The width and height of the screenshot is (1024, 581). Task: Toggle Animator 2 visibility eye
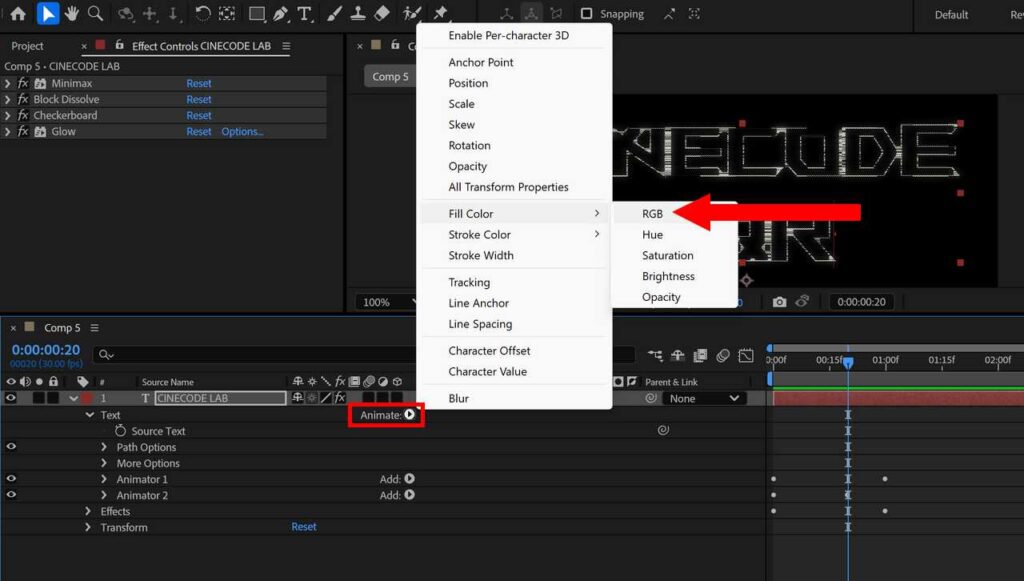(11, 495)
